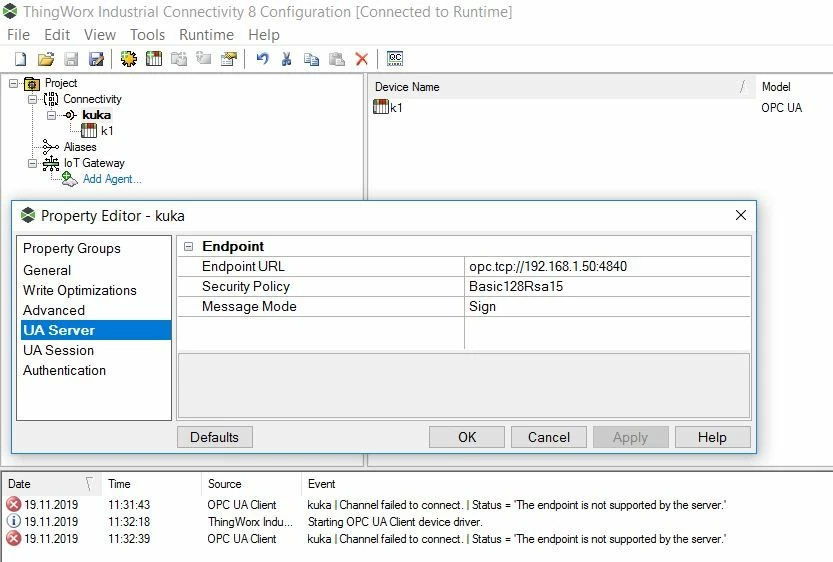Click the error icon on 11:31:43 event
The image size is (833, 562).
click(13, 504)
